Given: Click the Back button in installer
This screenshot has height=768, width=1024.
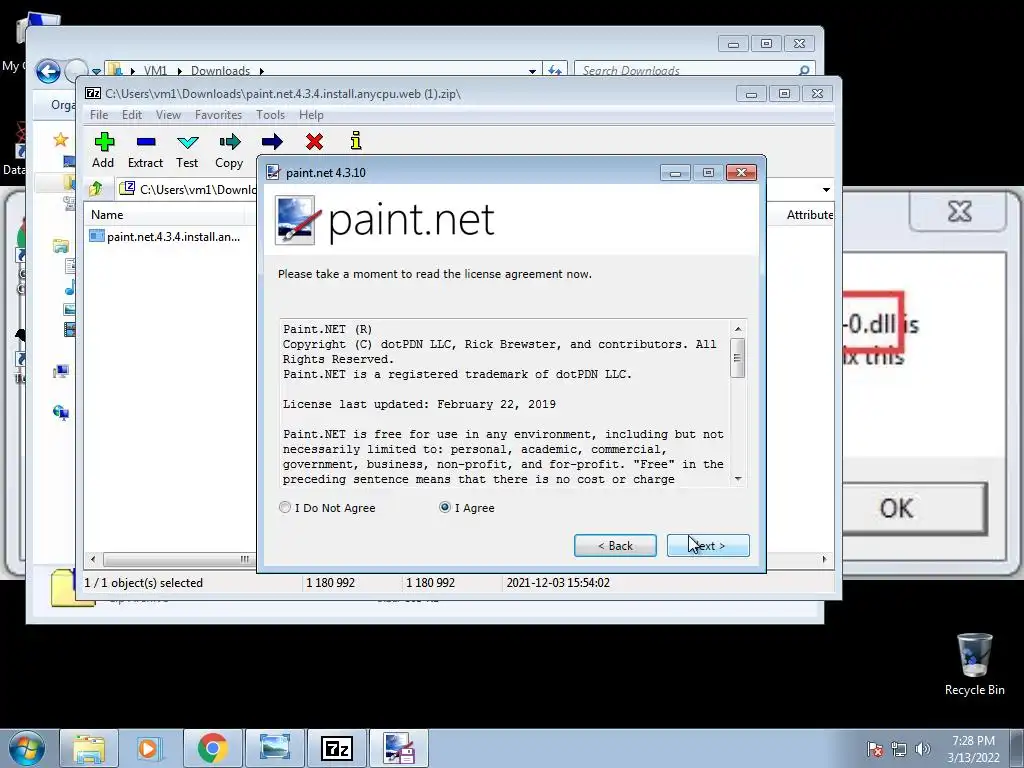Looking at the screenshot, I should pyautogui.click(x=615, y=545).
